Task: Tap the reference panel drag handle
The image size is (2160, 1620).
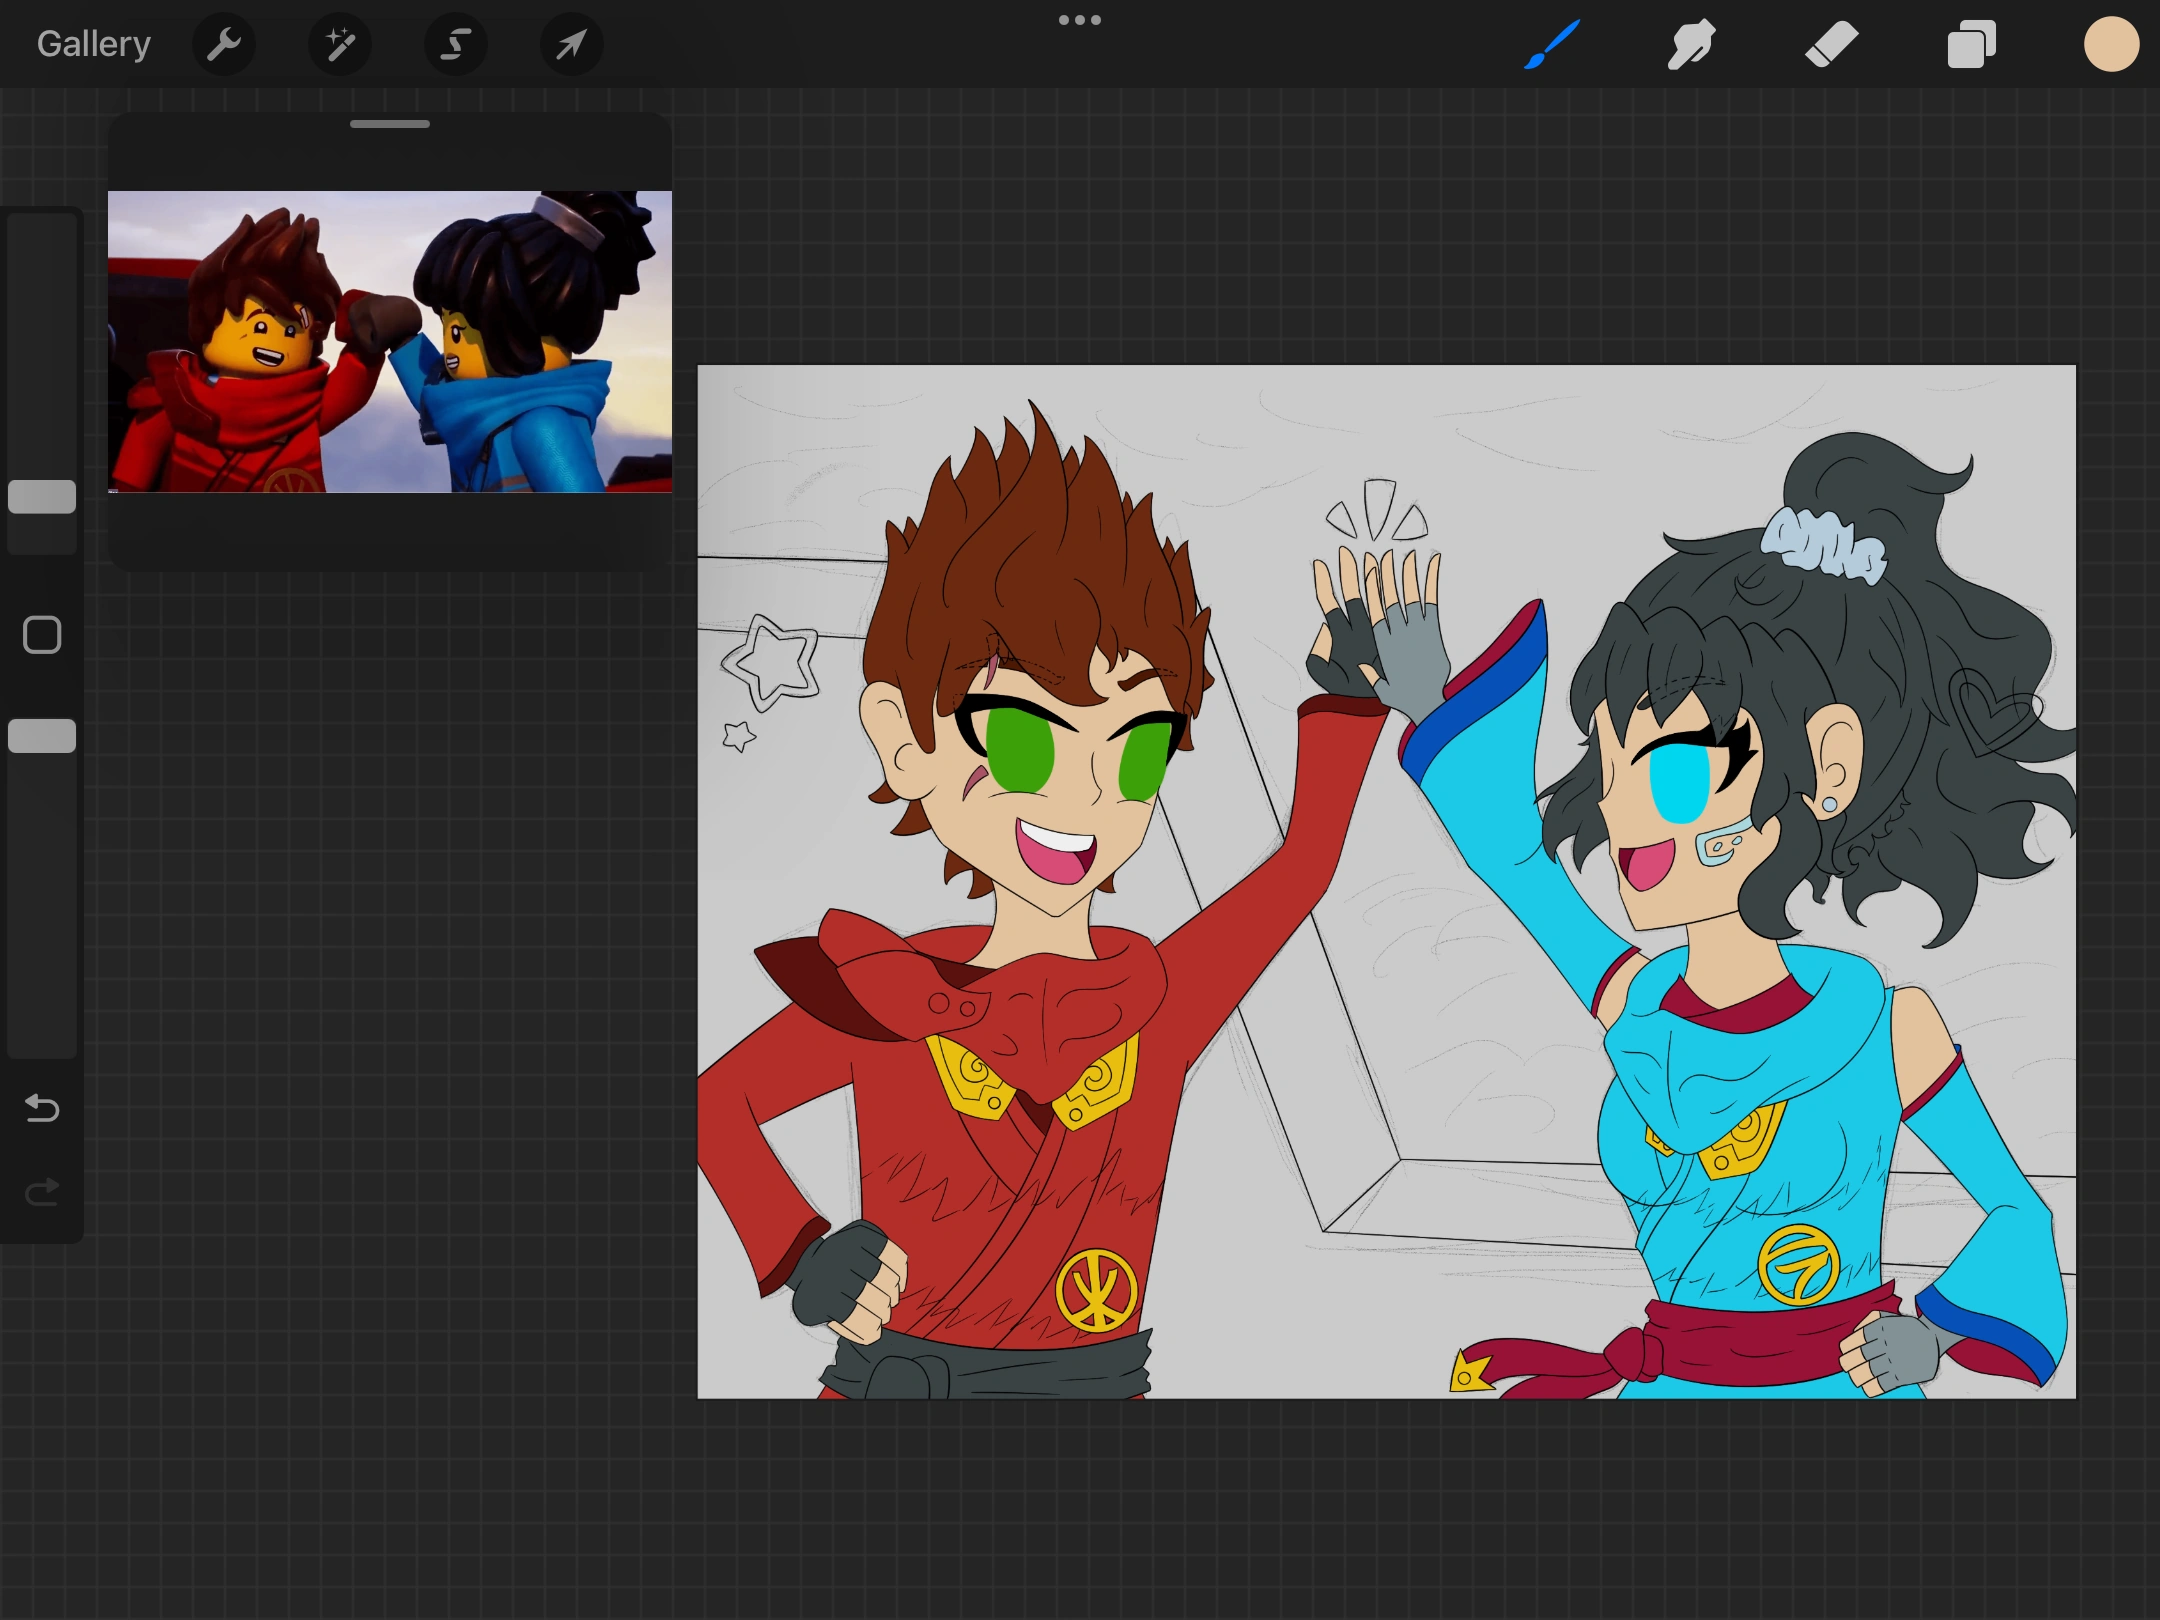Action: tap(390, 125)
